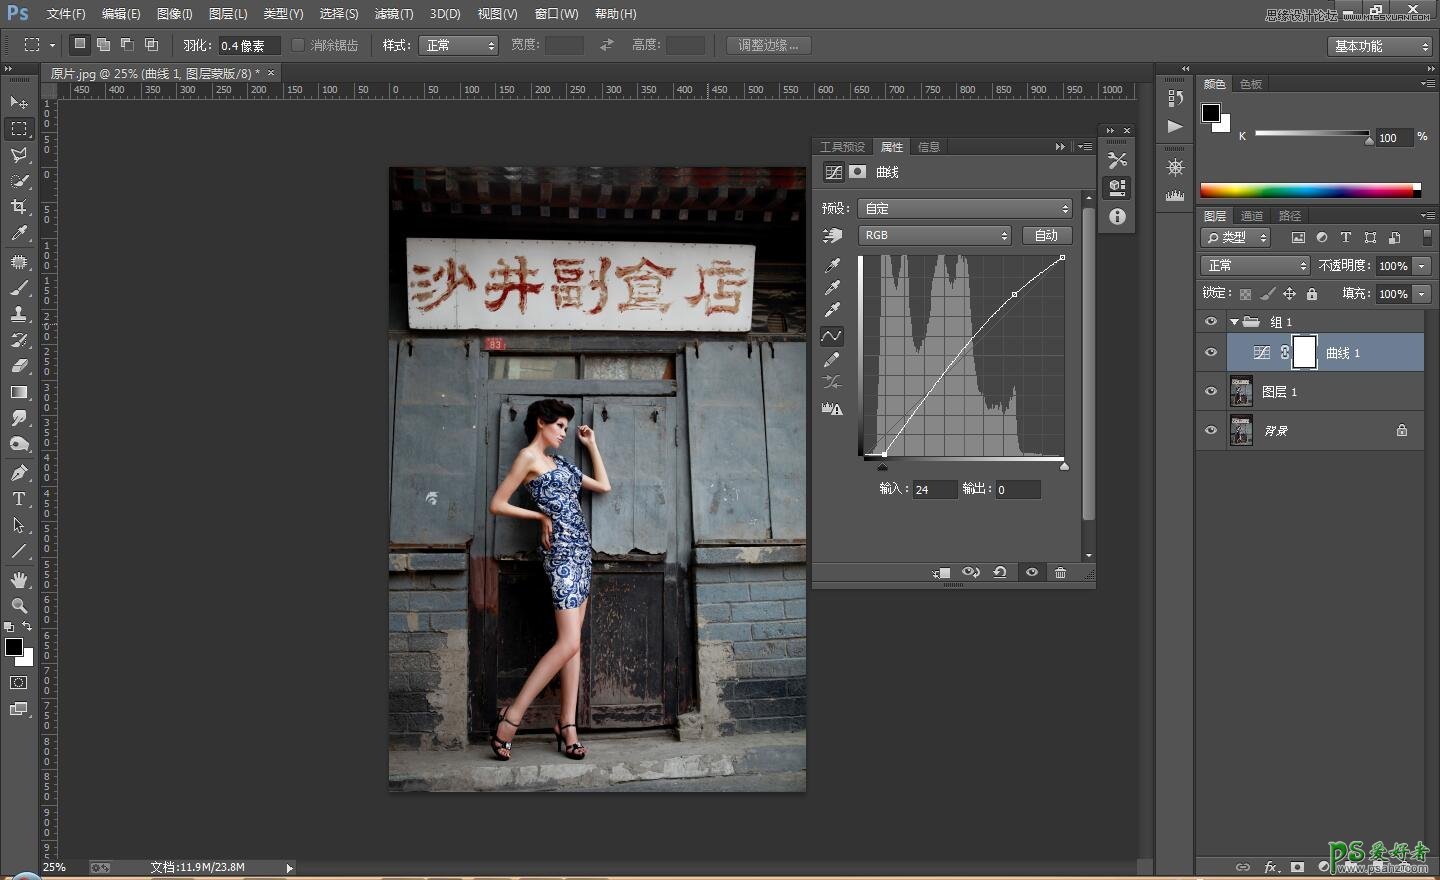Switch to the 通道 channels tab
This screenshot has height=880, width=1440.
click(1252, 216)
